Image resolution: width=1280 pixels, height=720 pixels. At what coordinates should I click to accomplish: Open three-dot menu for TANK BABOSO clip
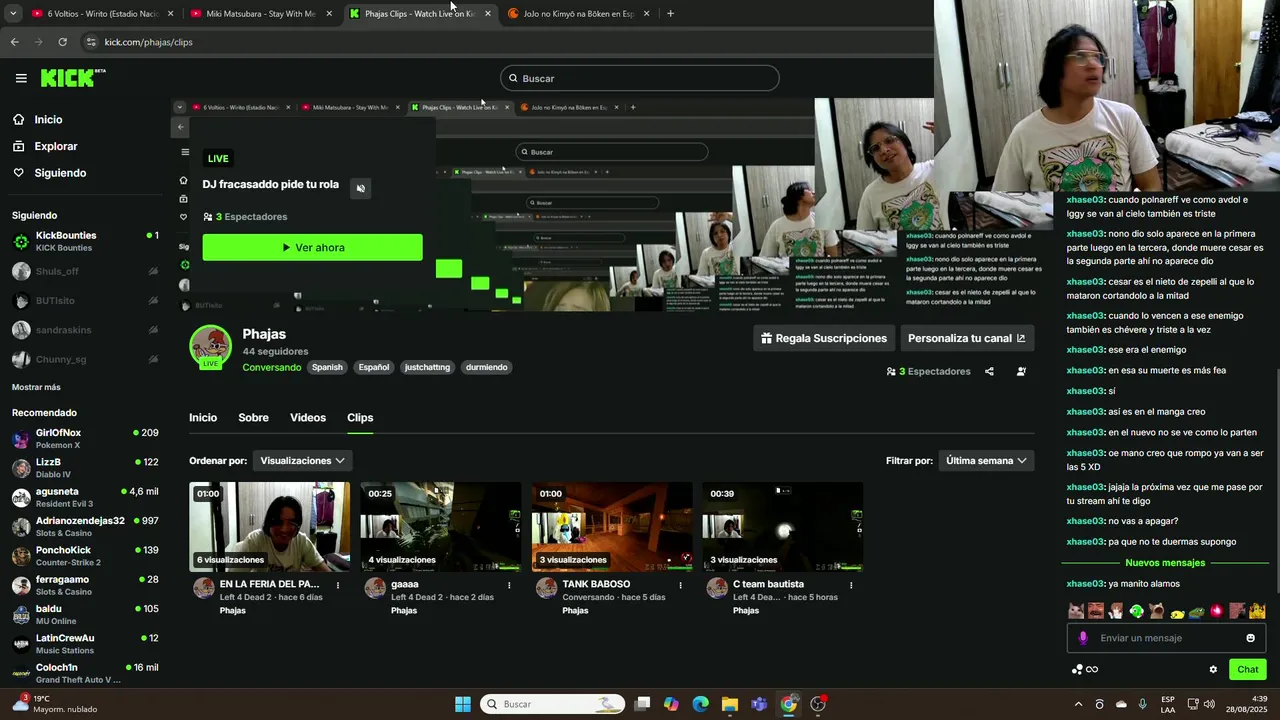click(x=681, y=585)
